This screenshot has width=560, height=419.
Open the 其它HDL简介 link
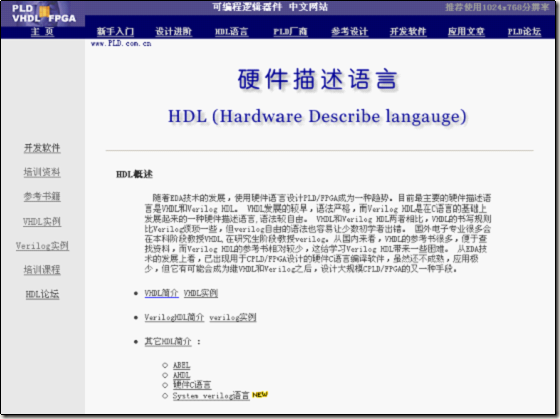168,341
